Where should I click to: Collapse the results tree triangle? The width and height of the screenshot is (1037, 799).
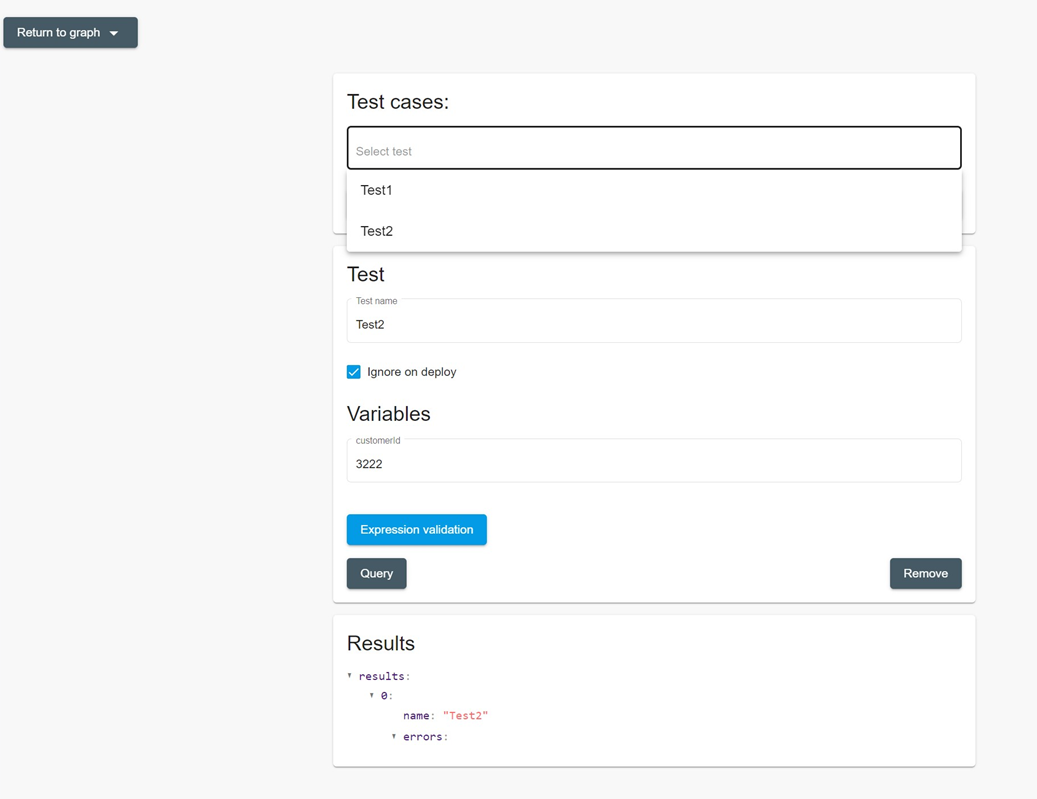(350, 676)
